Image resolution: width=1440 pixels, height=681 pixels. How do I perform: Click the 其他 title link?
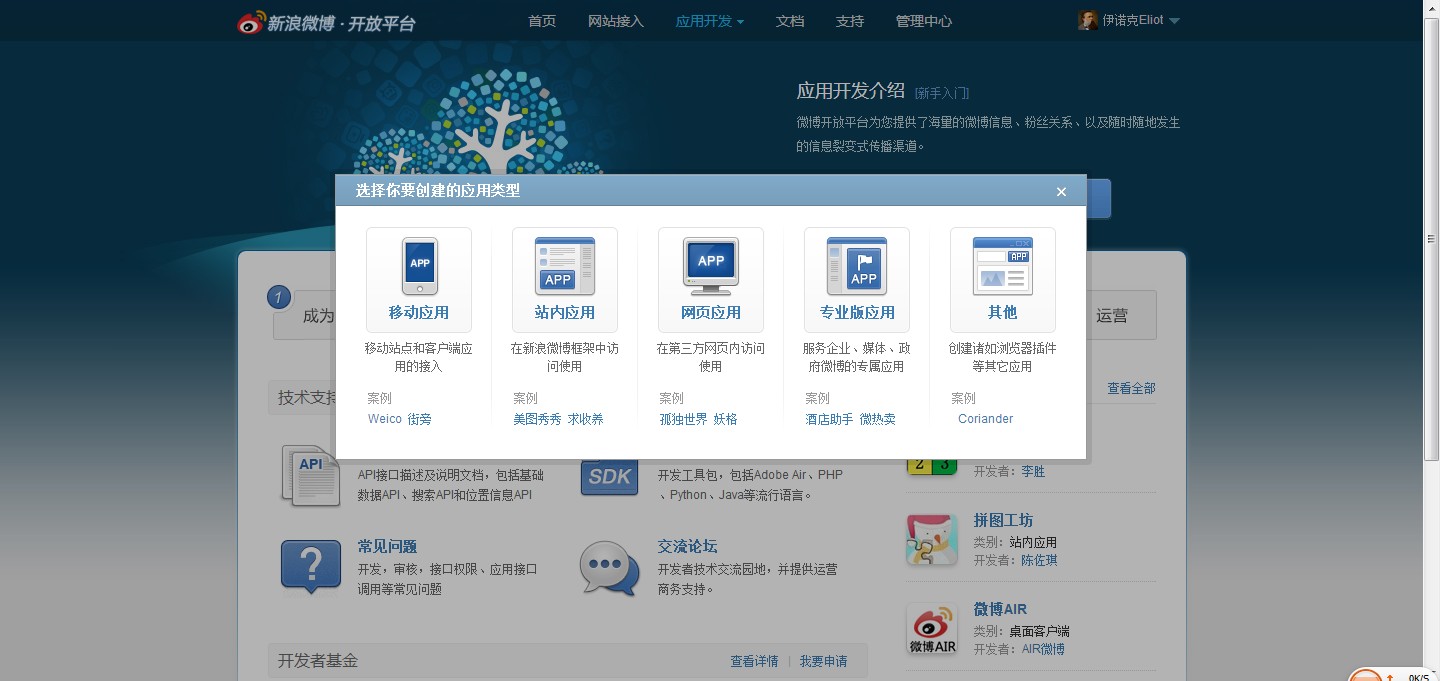(x=1003, y=312)
